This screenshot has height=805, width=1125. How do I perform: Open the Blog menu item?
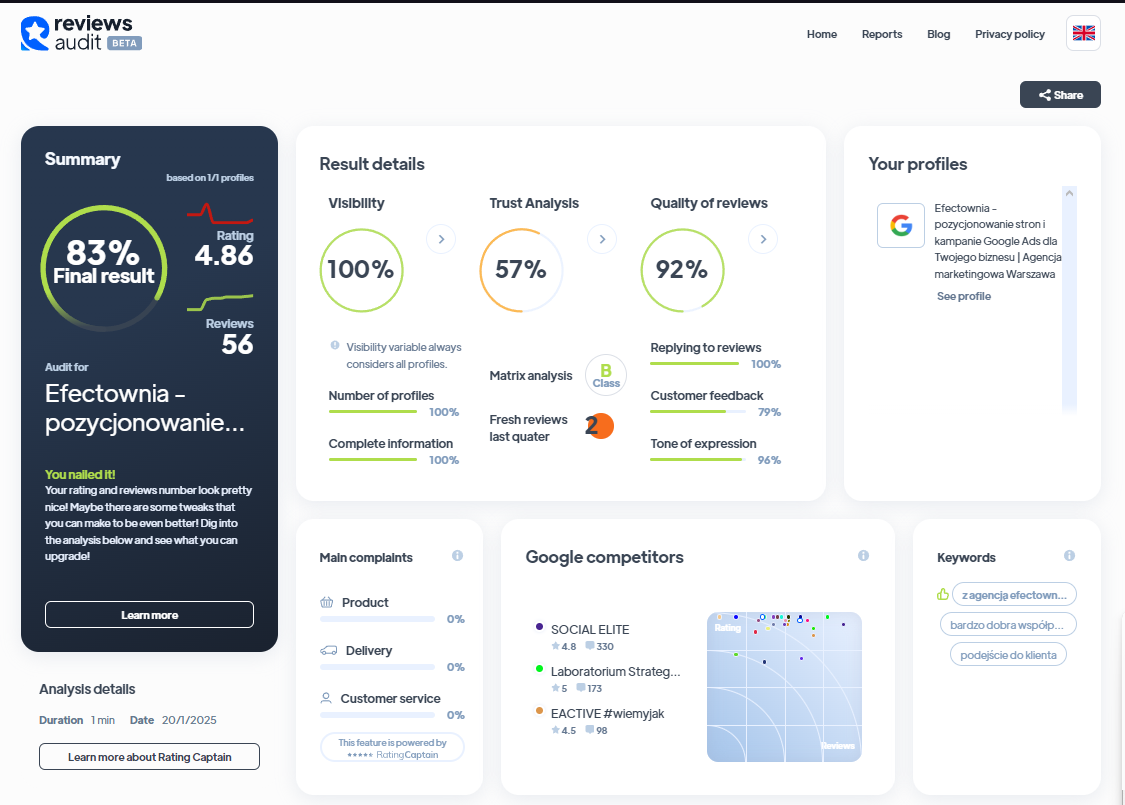pos(938,34)
